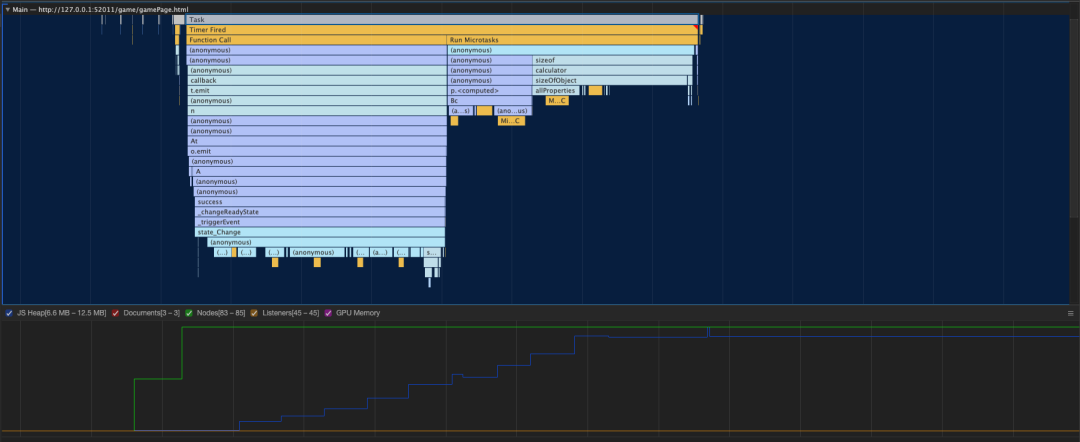The width and height of the screenshot is (1080, 442).
Task: Uncheck the Documents counter checkbox
Action: click(116, 313)
